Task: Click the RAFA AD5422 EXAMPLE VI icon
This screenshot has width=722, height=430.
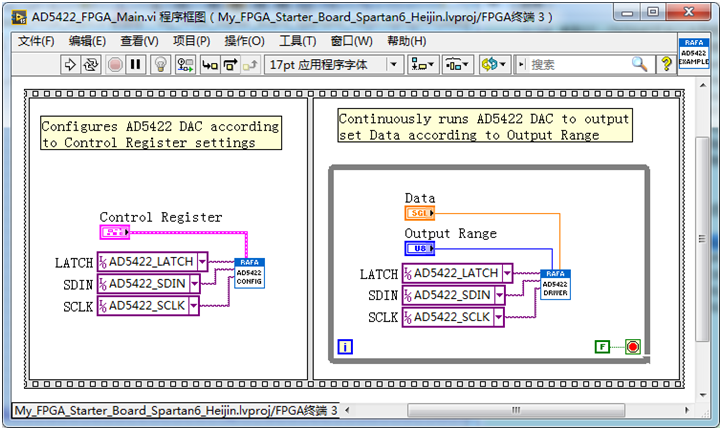Action: click(x=693, y=53)
